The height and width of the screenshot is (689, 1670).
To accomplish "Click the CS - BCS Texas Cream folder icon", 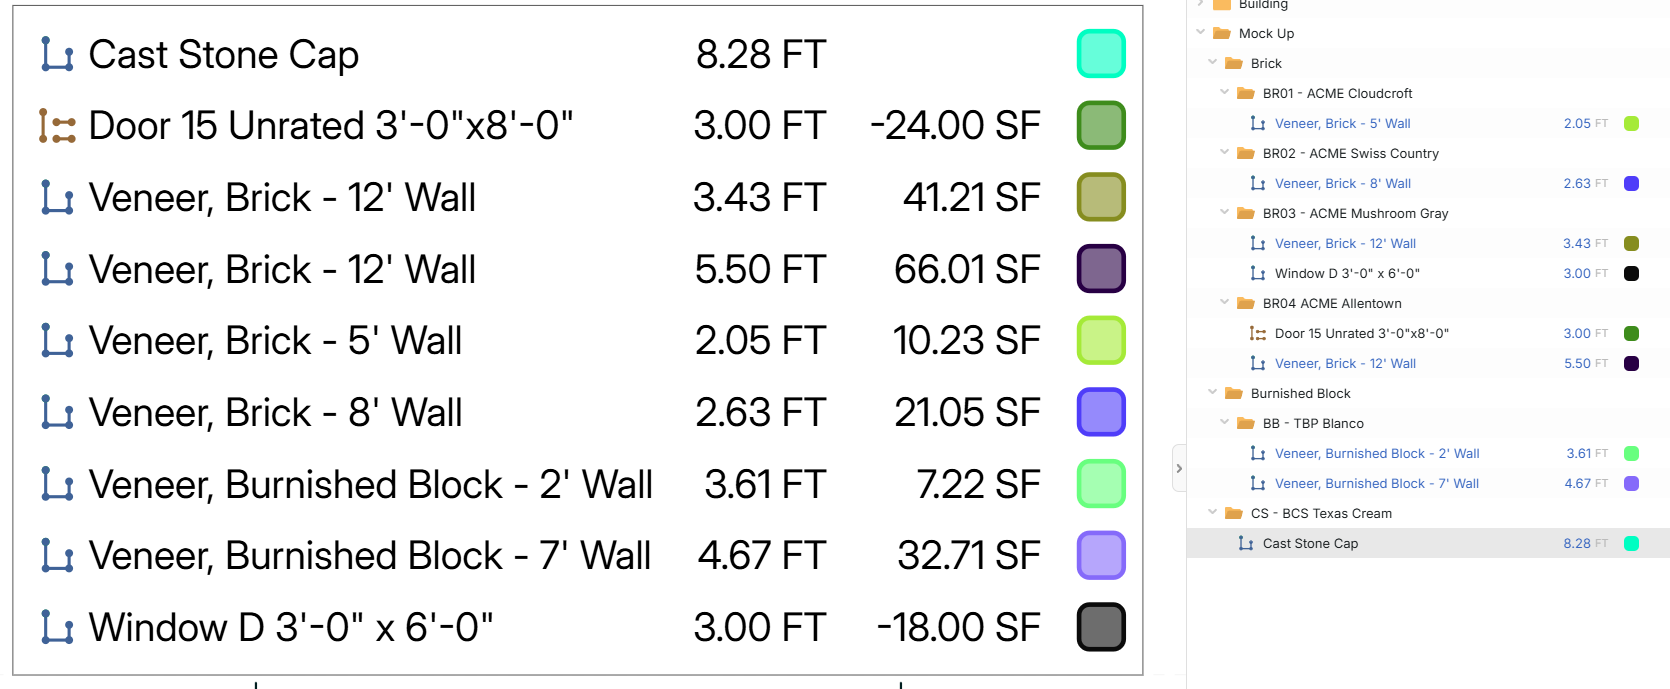I will [1234, 513].
